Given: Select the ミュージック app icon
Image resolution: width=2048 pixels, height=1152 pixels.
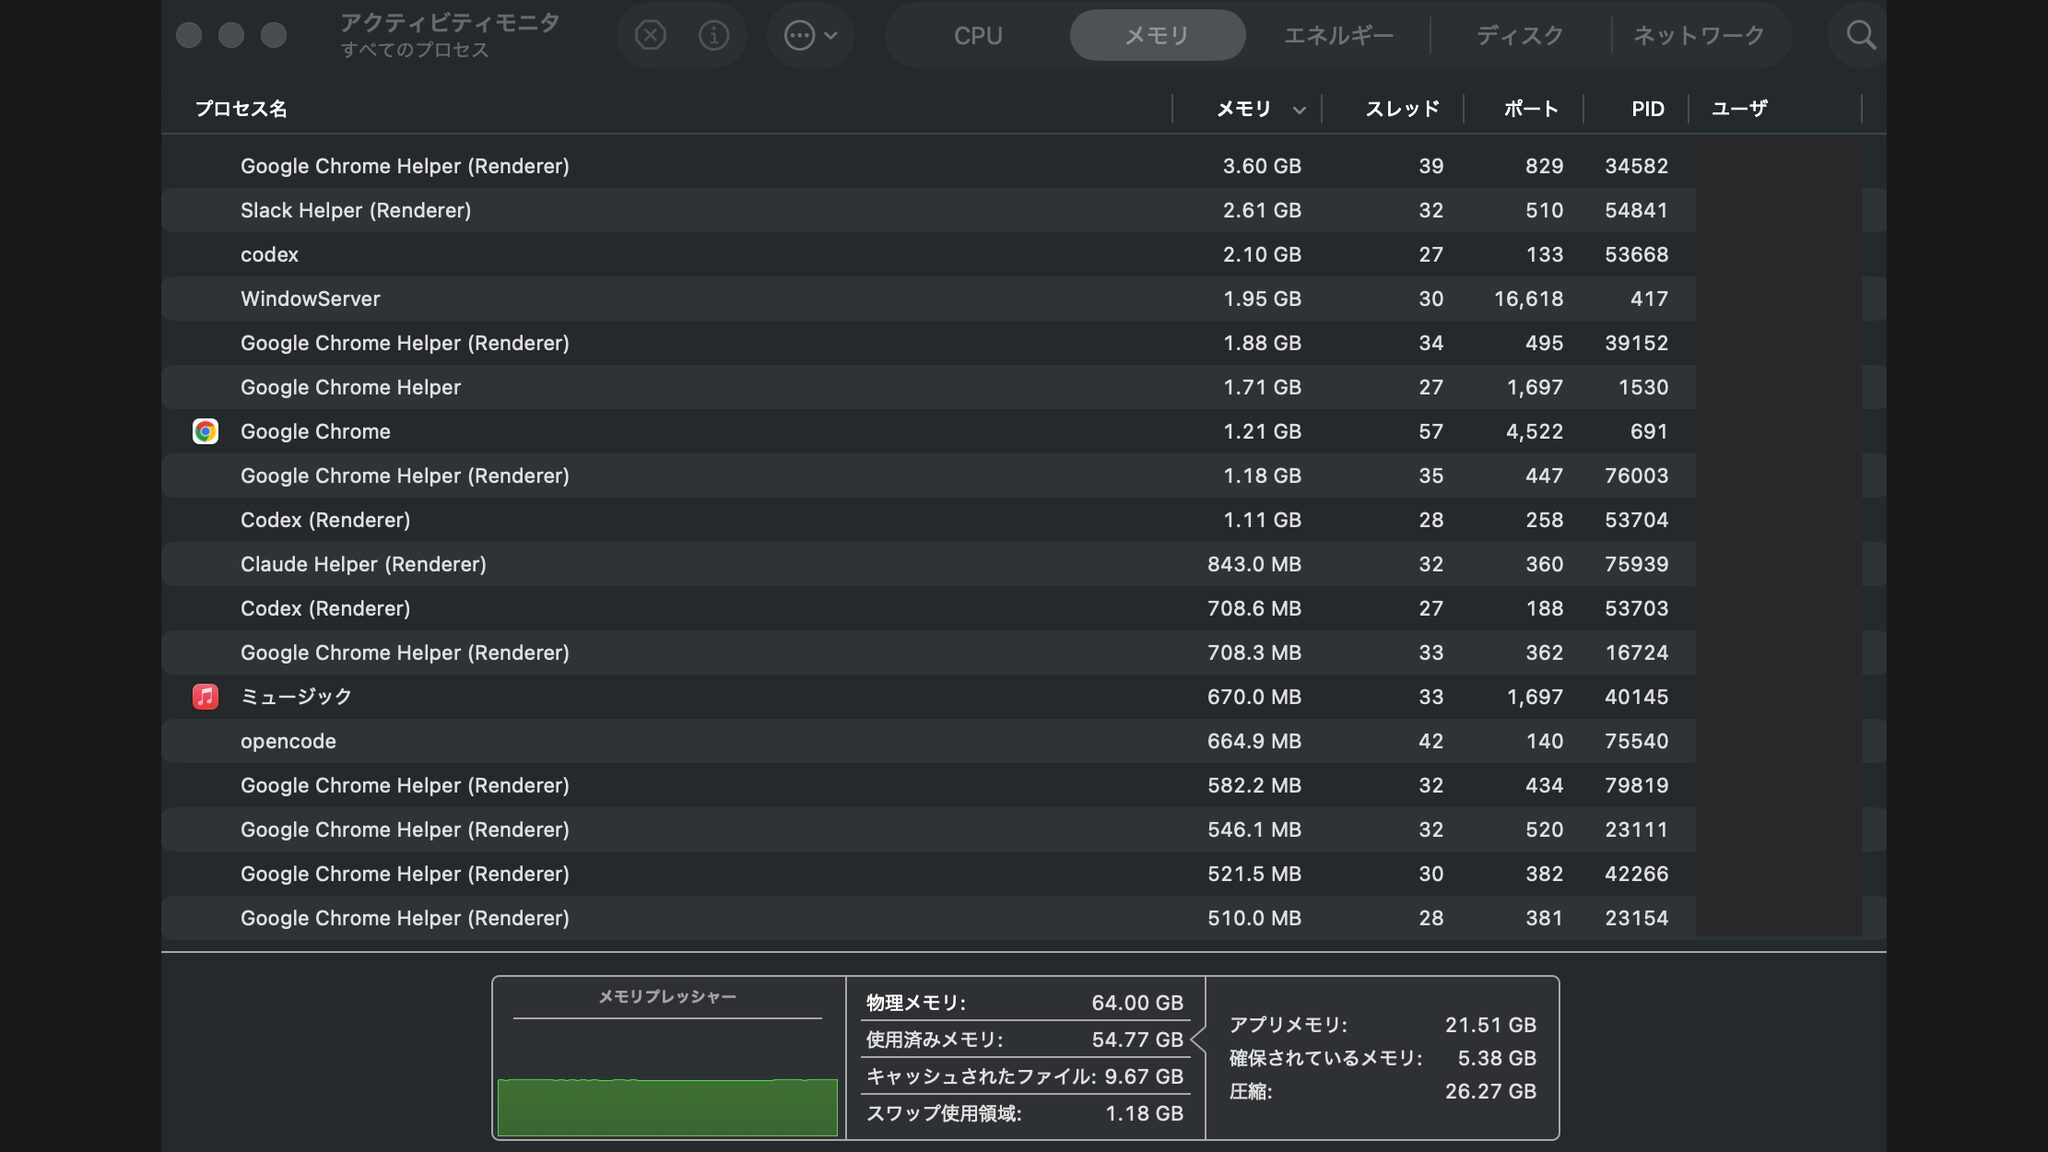Looking at the screenshot, I should (205, 696).
